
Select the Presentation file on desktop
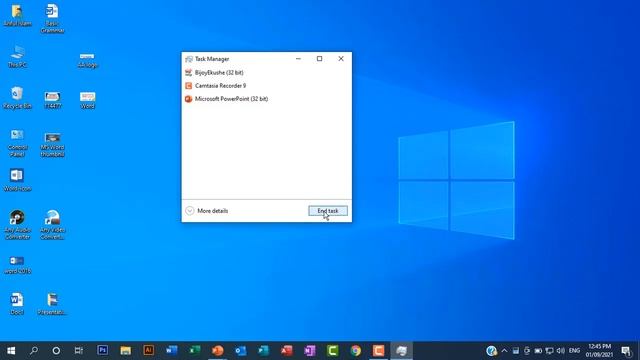53,304
